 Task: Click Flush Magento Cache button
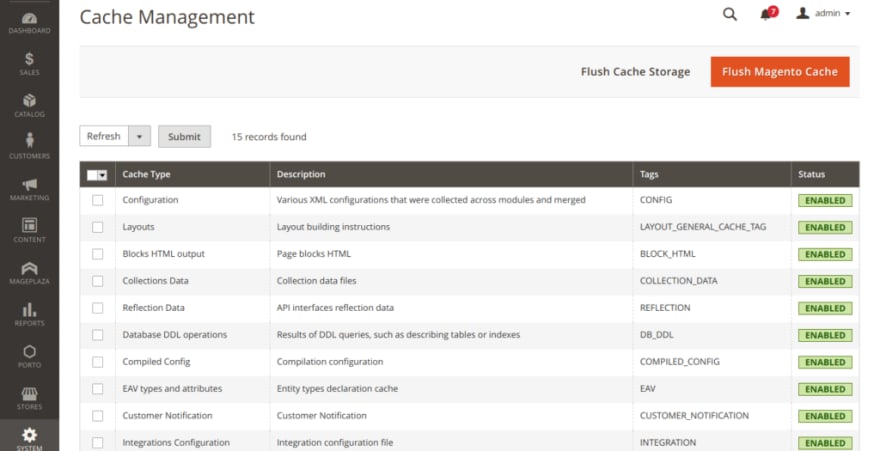coord(780,72)
